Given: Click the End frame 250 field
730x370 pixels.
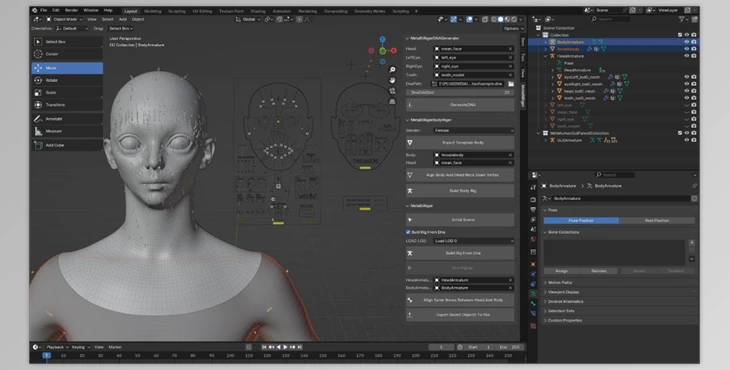Looking at the screenshot, I should (x=509, y=347).
